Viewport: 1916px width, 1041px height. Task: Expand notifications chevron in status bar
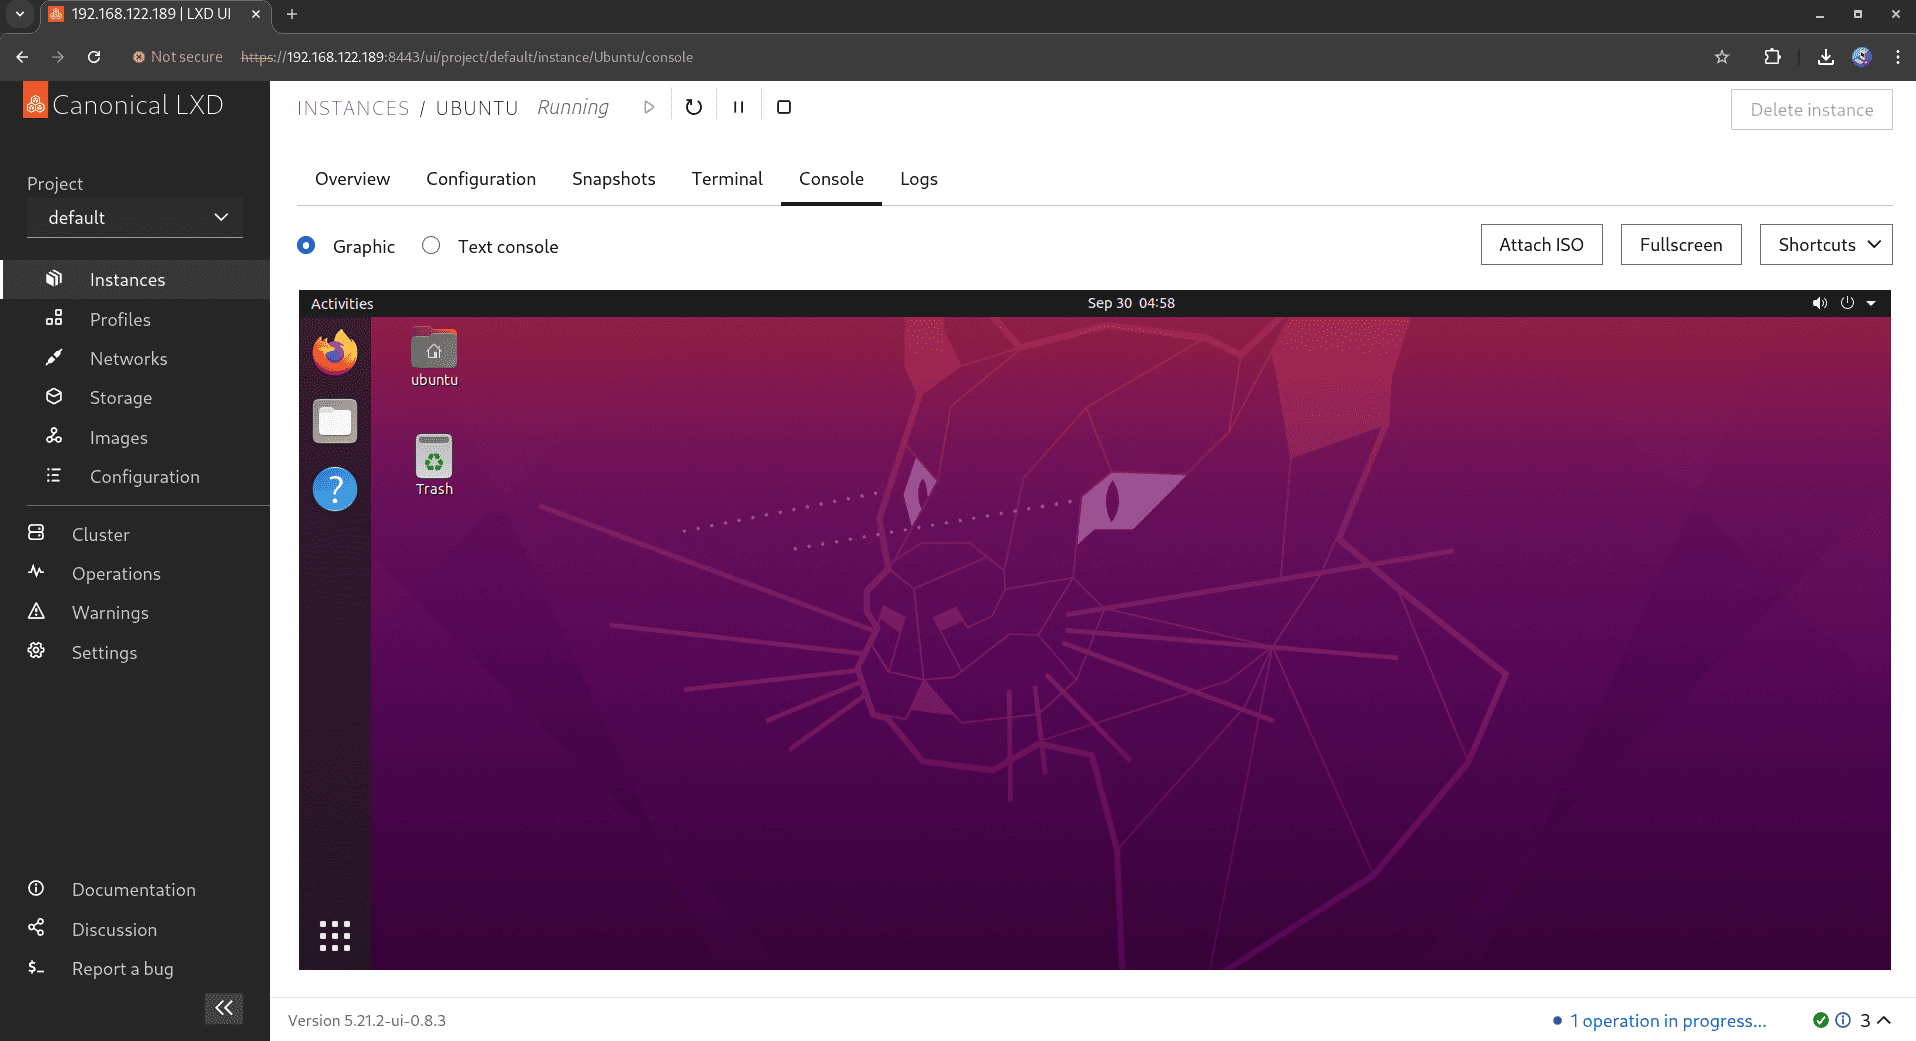1884,1020
